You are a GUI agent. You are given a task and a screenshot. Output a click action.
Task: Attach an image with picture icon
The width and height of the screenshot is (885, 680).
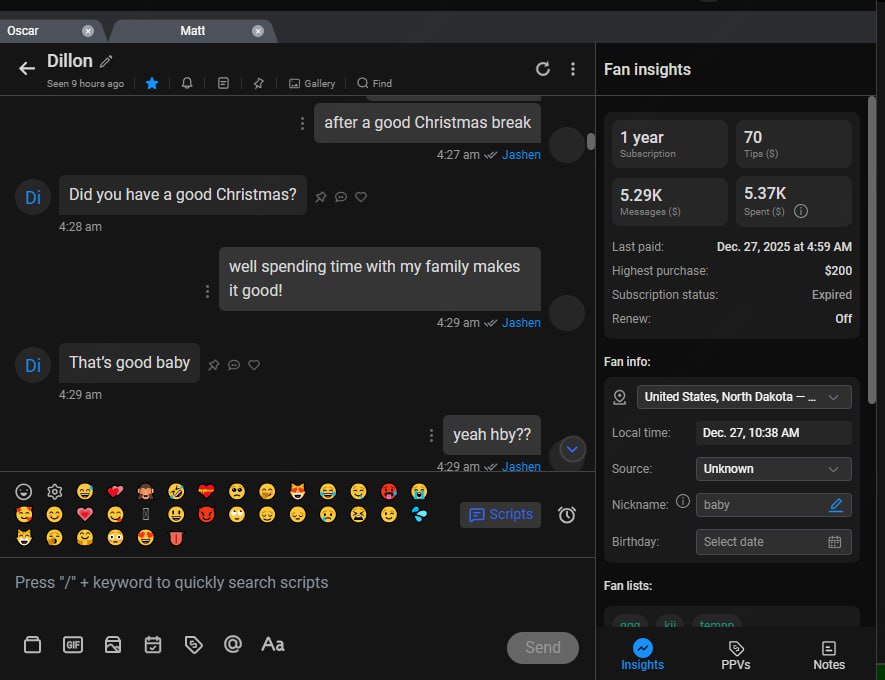(113, 644)
